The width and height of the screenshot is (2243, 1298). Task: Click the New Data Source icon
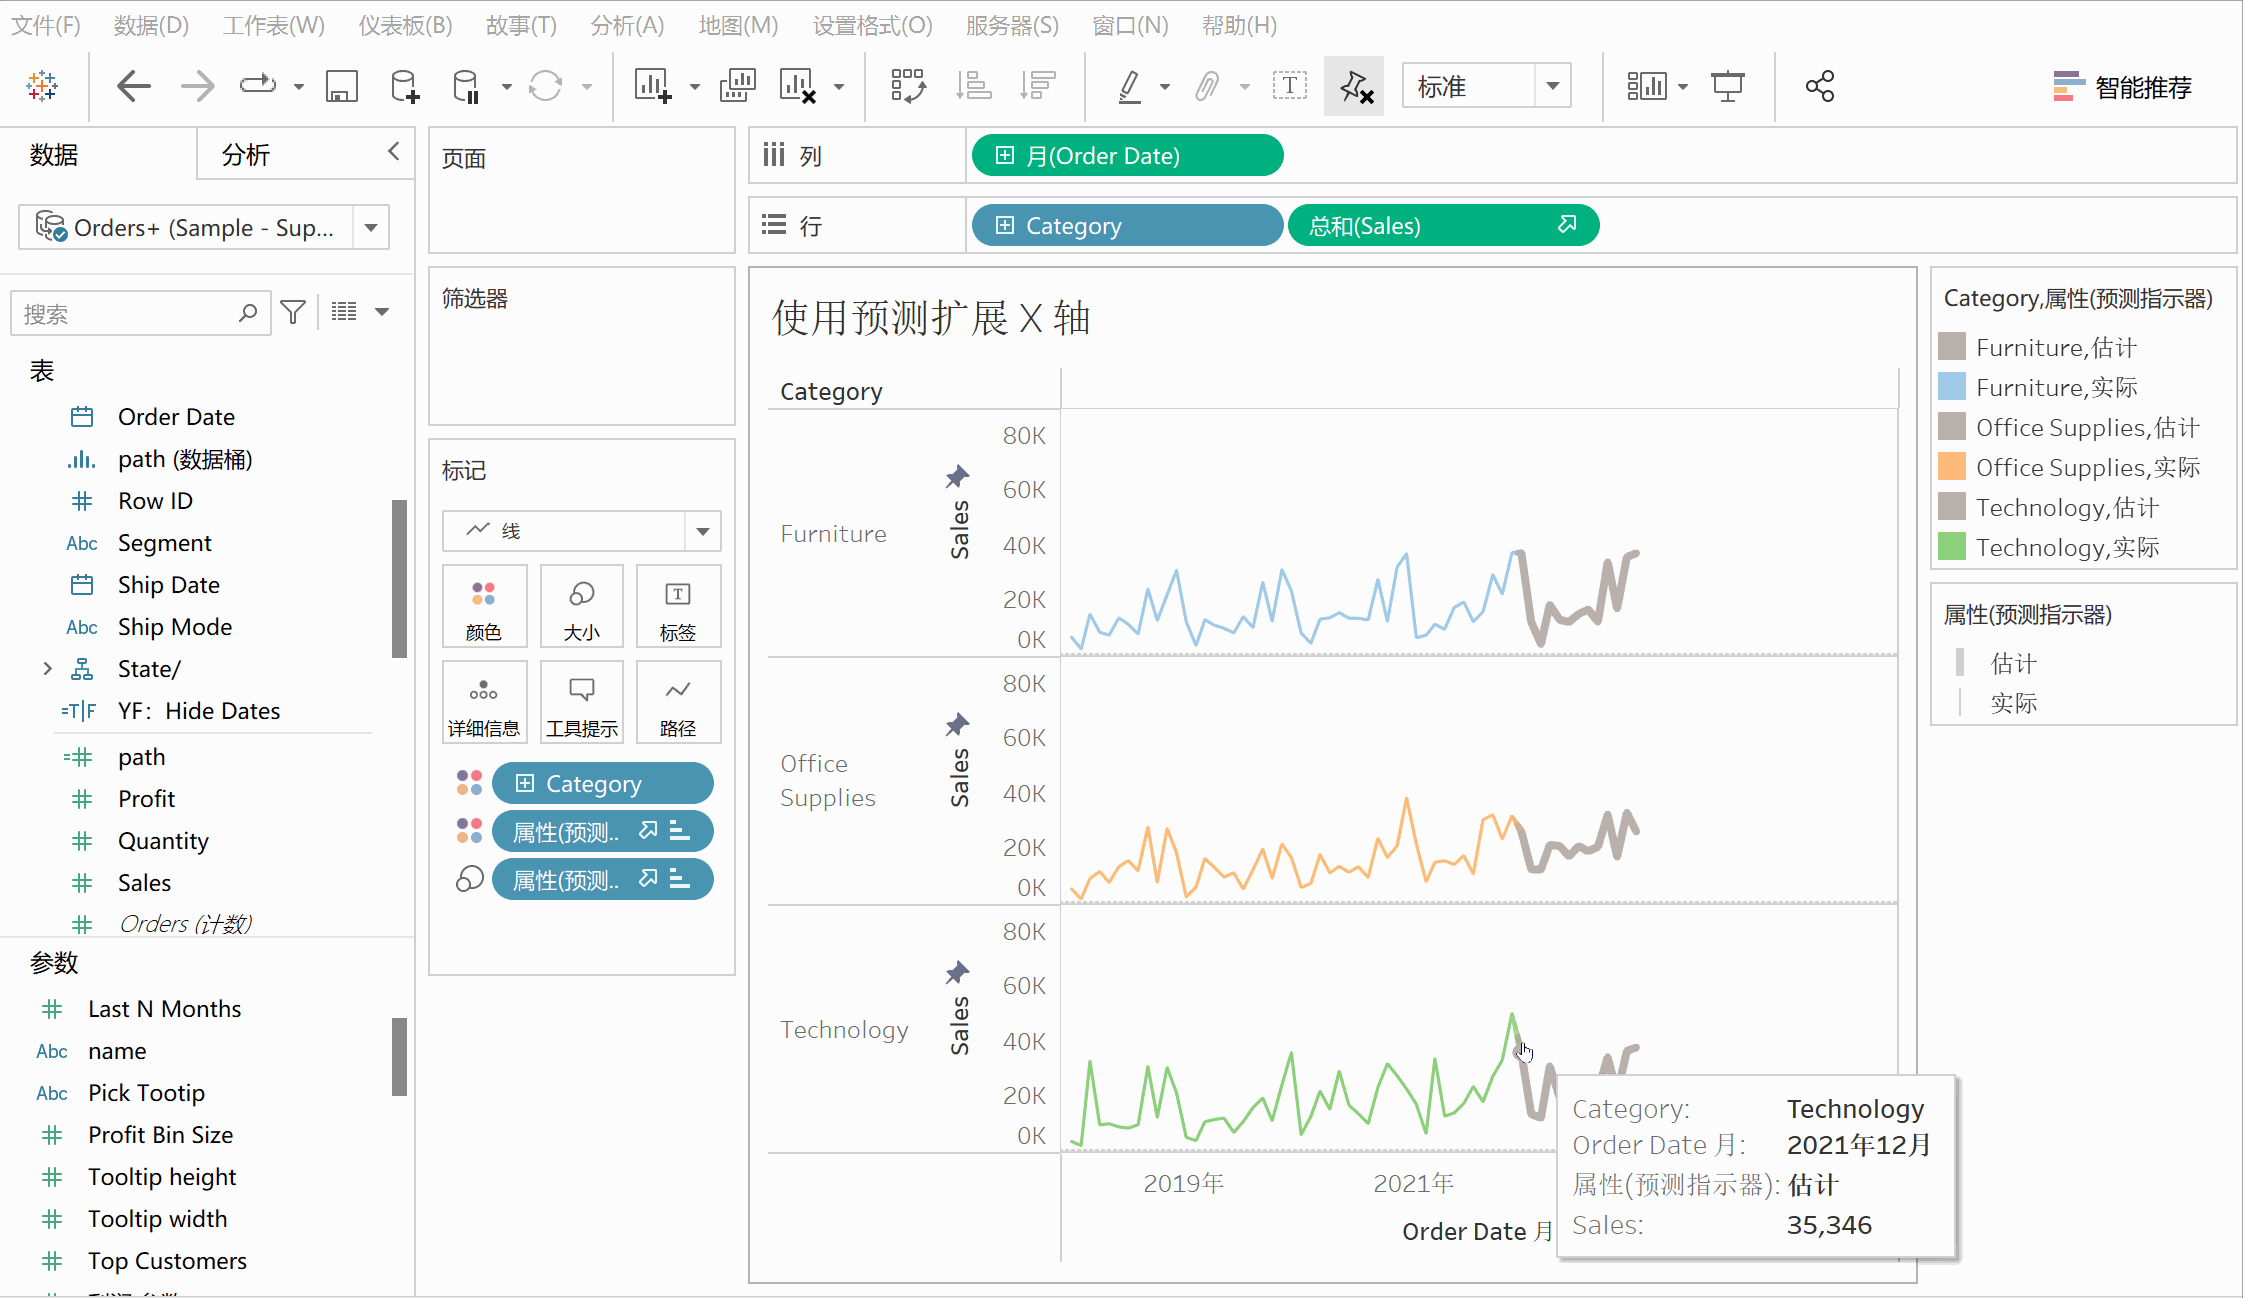(404, 87)
